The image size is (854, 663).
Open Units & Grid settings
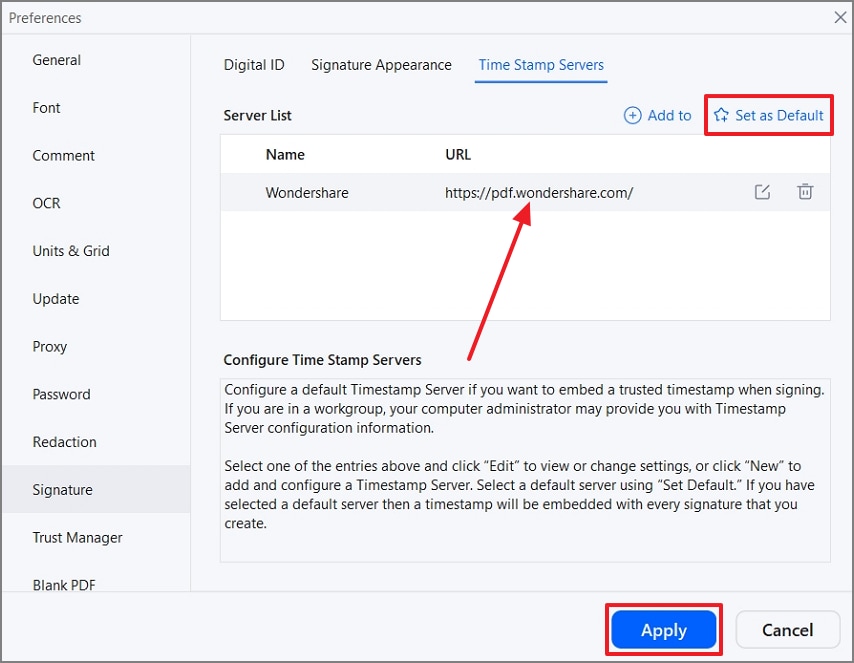click(x=71, y=251)
